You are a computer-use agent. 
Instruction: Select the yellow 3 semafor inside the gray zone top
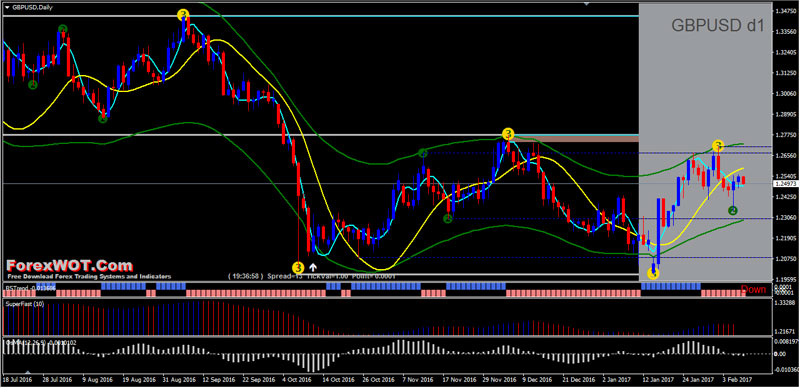tap(718, 145)
